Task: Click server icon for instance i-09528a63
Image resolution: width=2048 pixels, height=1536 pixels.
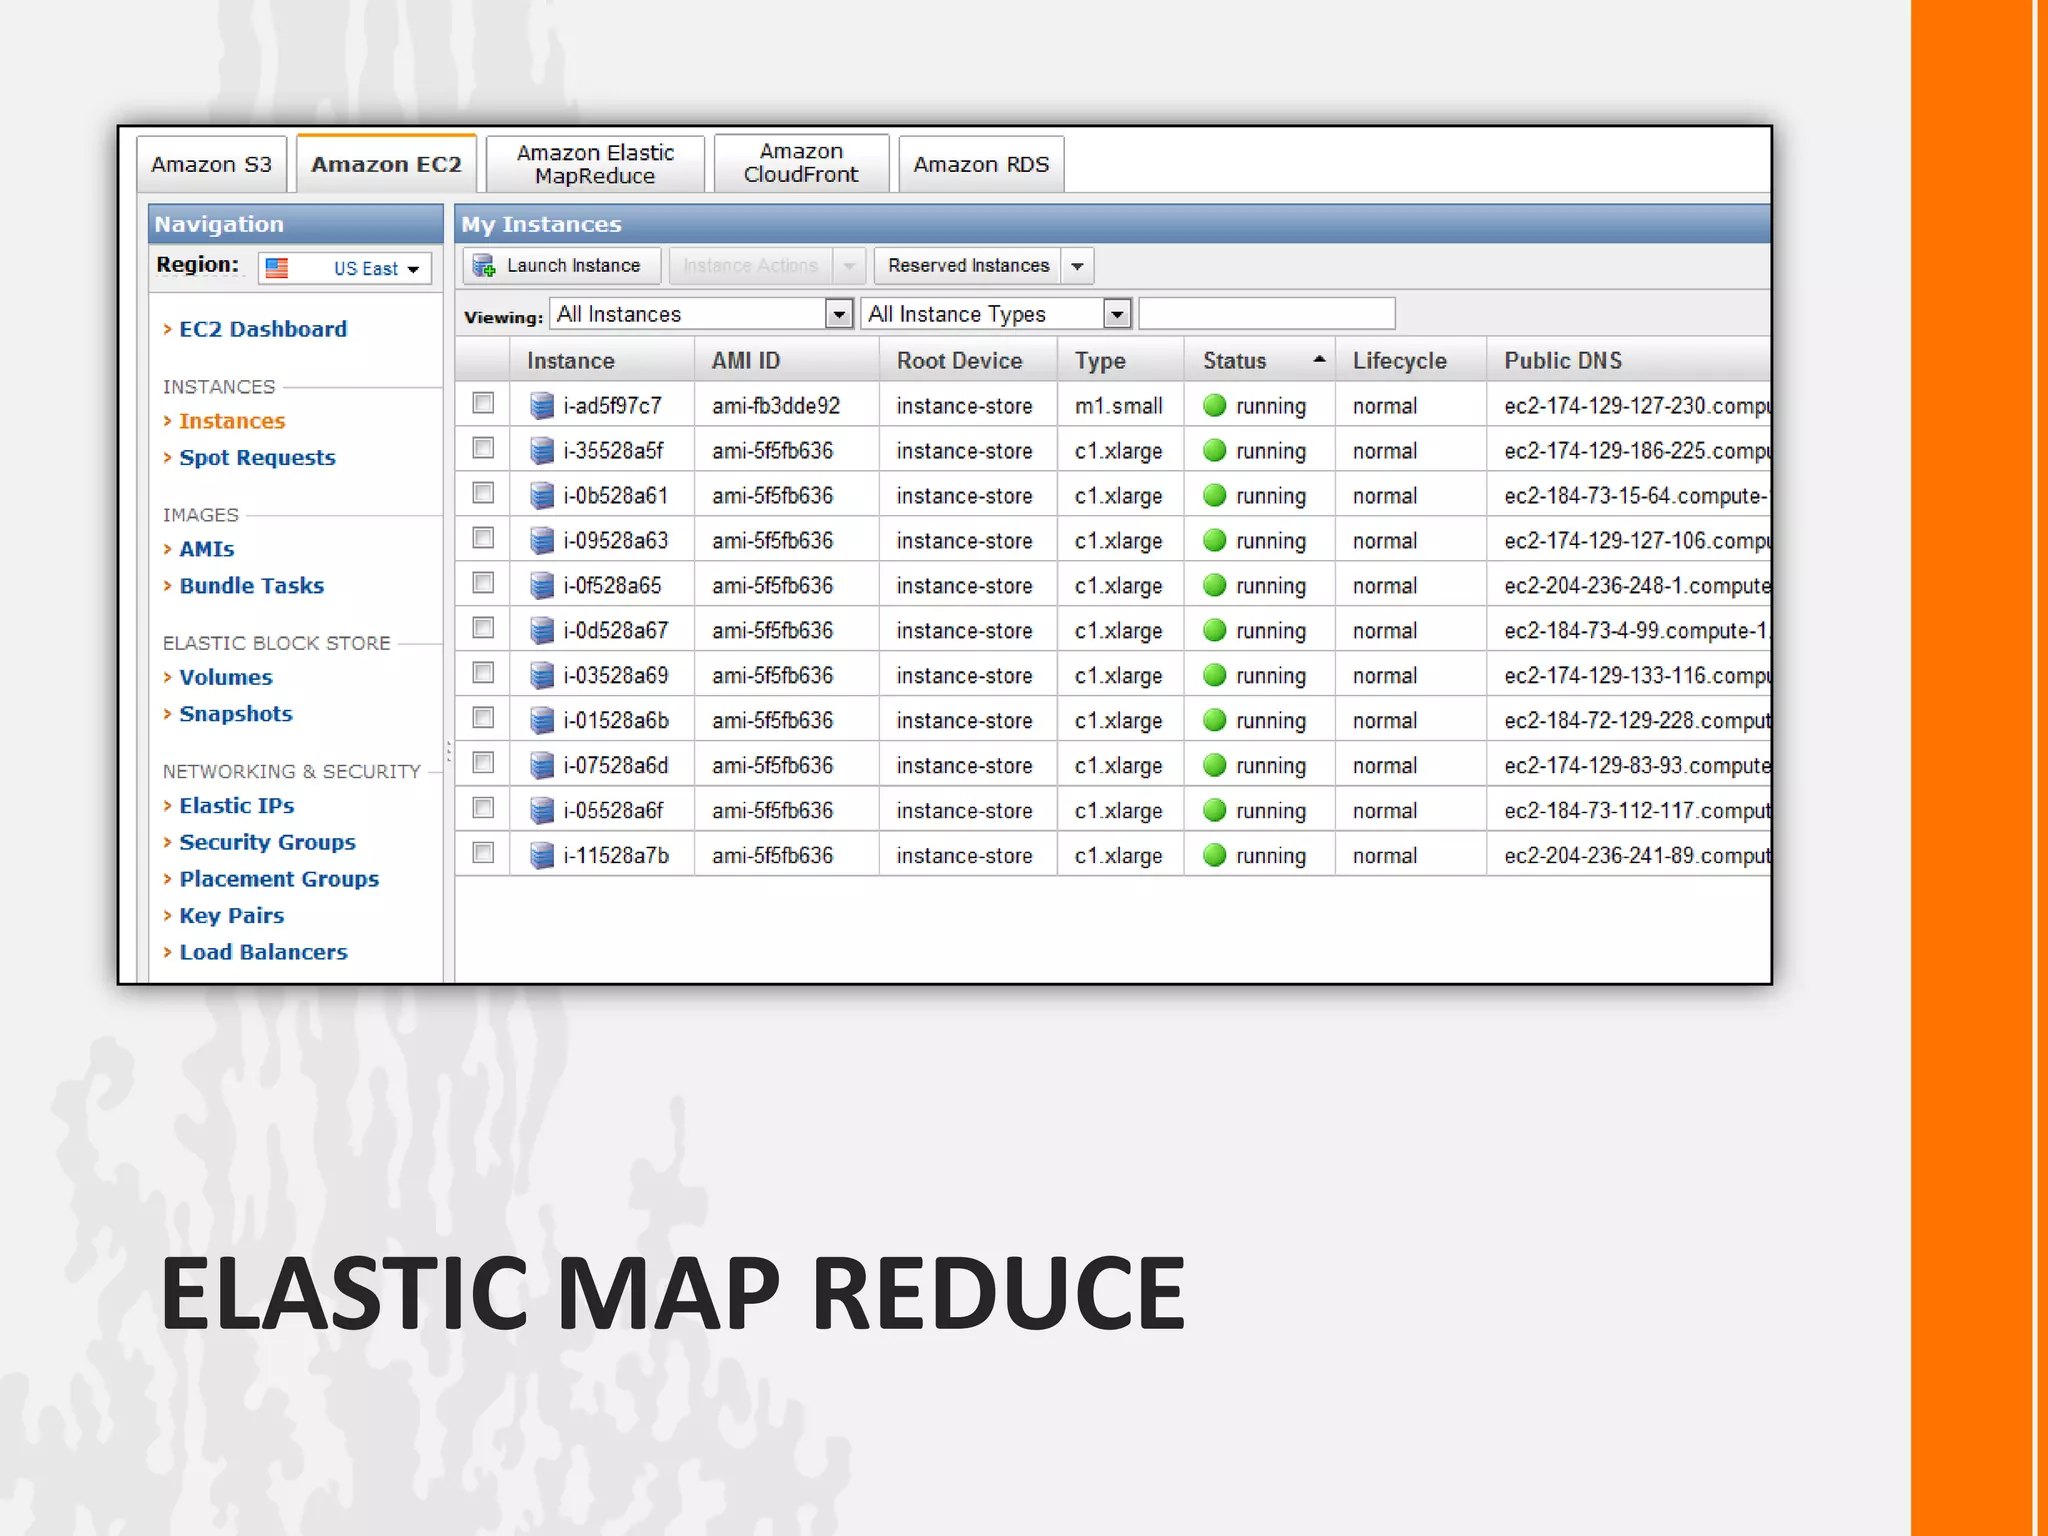Action: click(x=542, y=540)
